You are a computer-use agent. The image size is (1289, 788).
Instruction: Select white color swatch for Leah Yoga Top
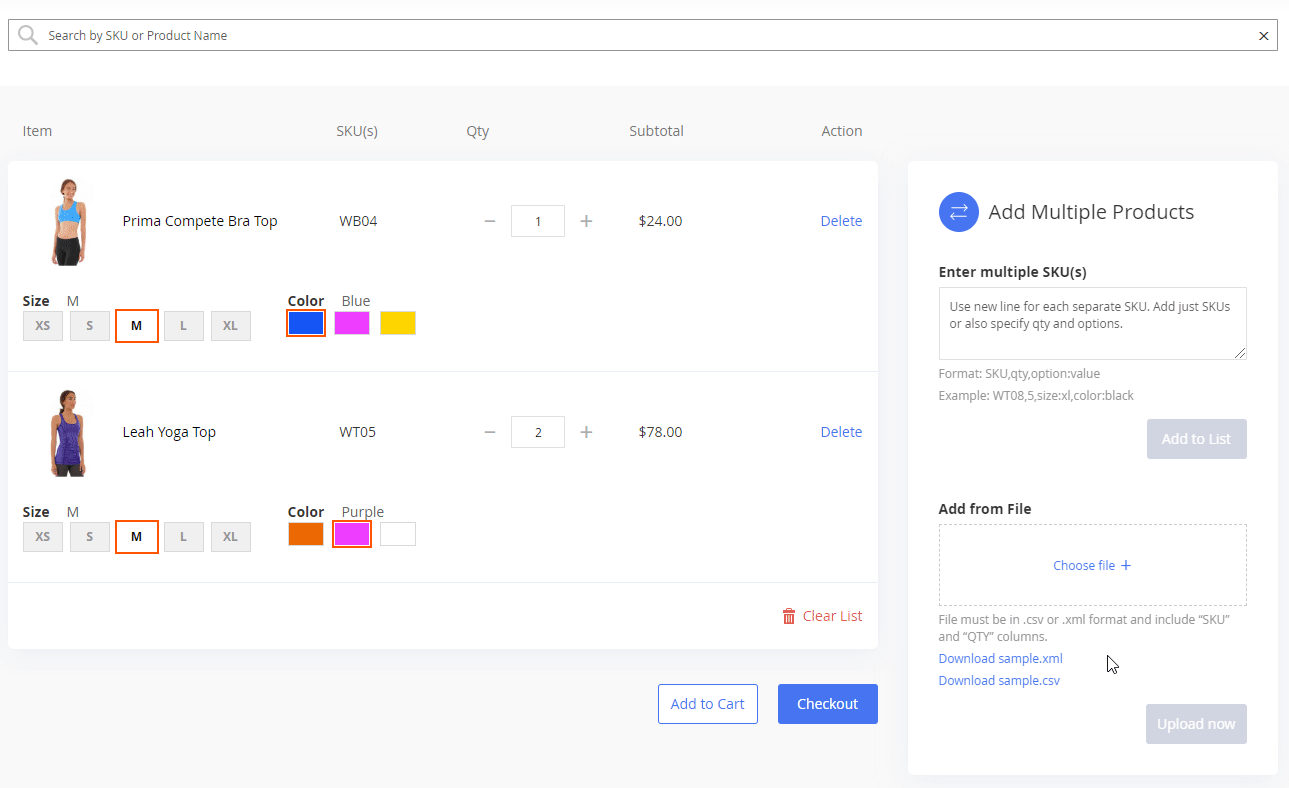[x=398, y=534]
